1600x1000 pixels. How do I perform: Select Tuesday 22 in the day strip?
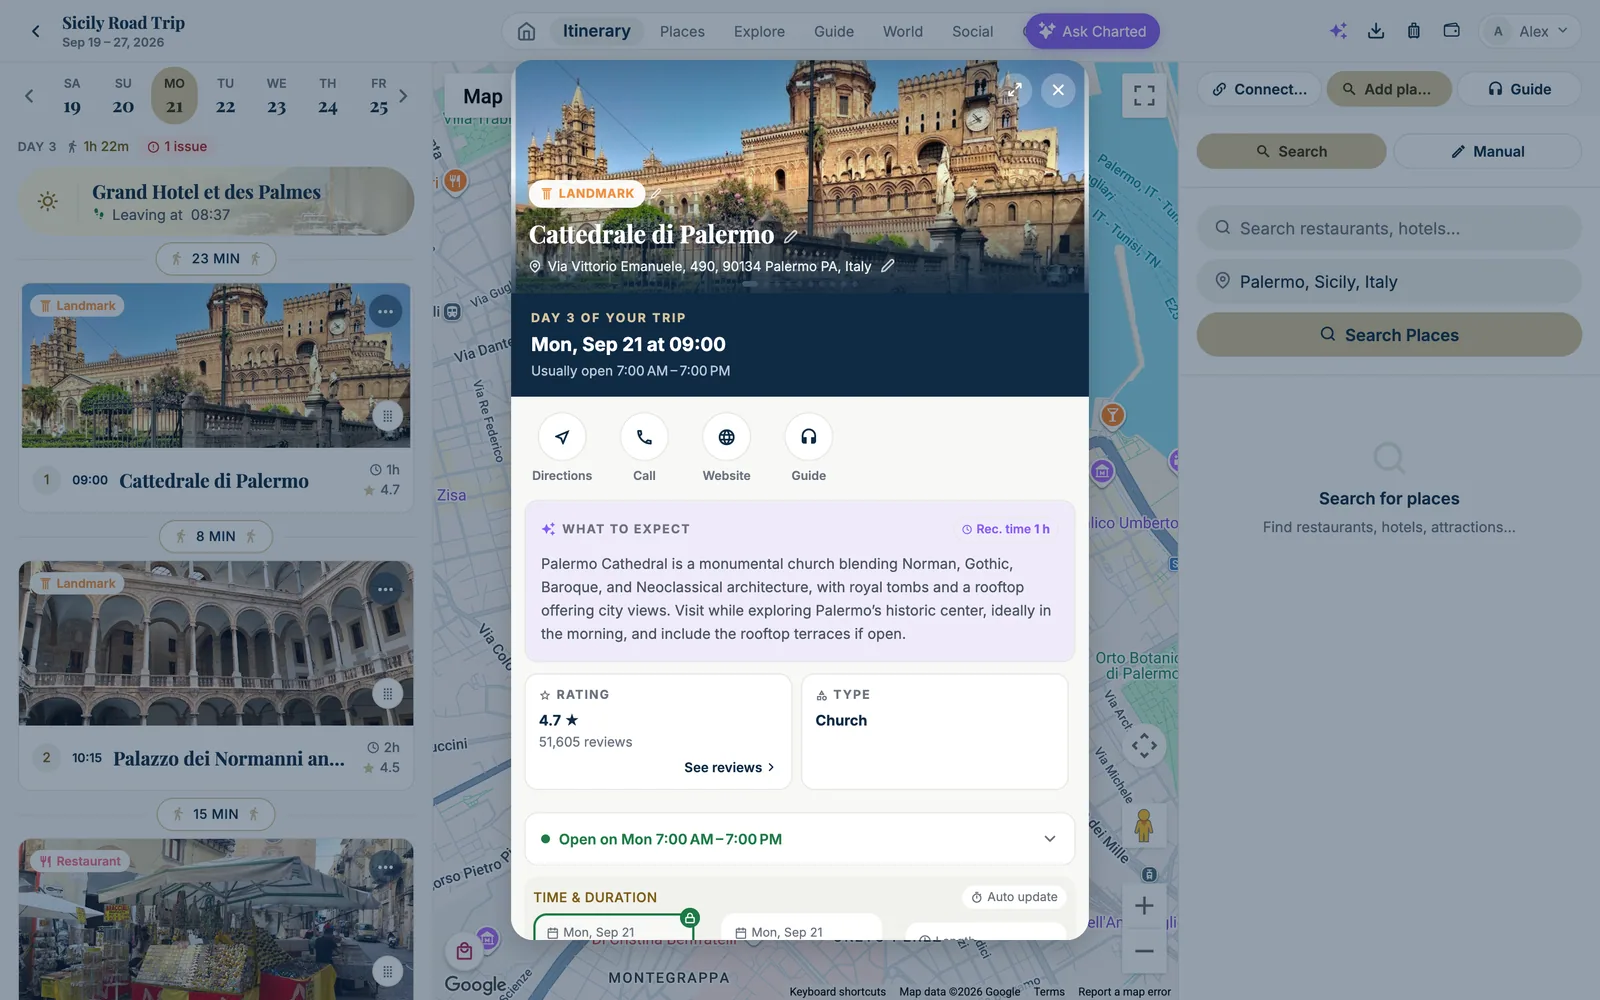click(x=226, y=96)
